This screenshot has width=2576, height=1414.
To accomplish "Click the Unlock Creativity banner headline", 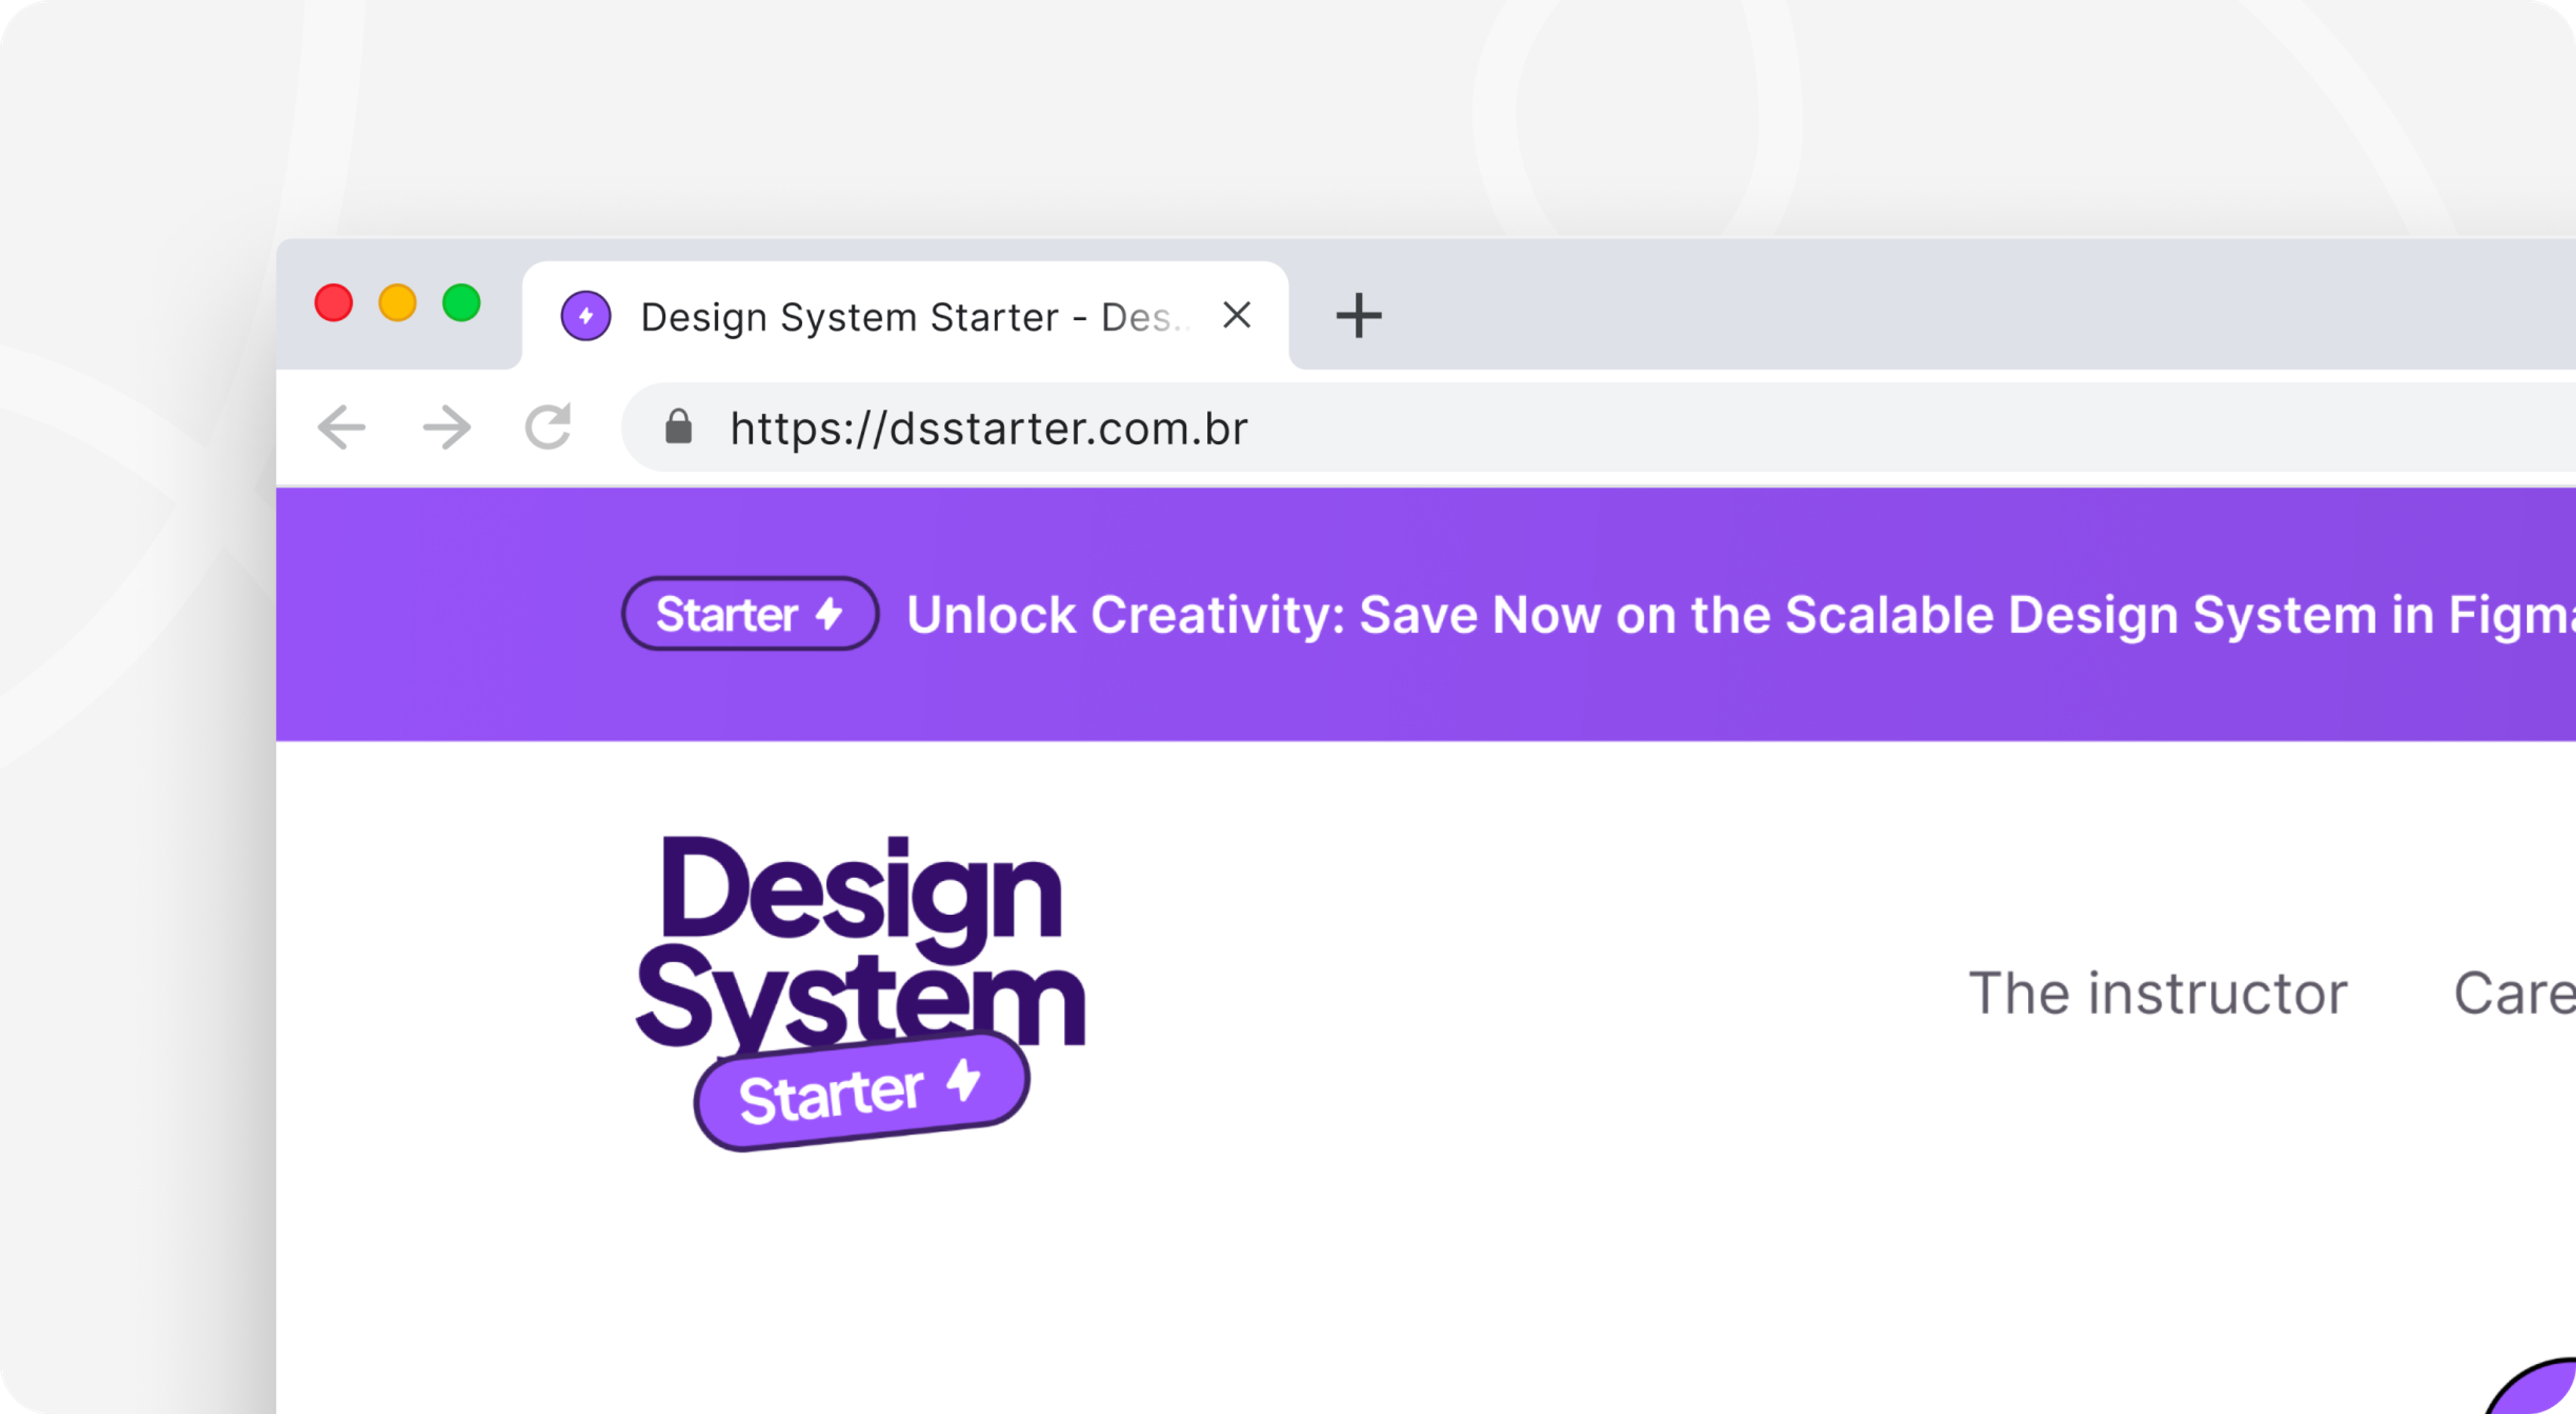I will 1740,615.
